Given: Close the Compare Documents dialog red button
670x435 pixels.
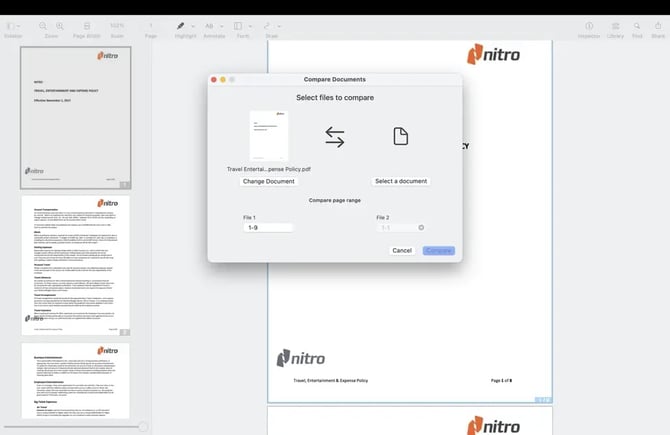Looking at the screenshot, I should pyautogui.click(x=214, y=79).
